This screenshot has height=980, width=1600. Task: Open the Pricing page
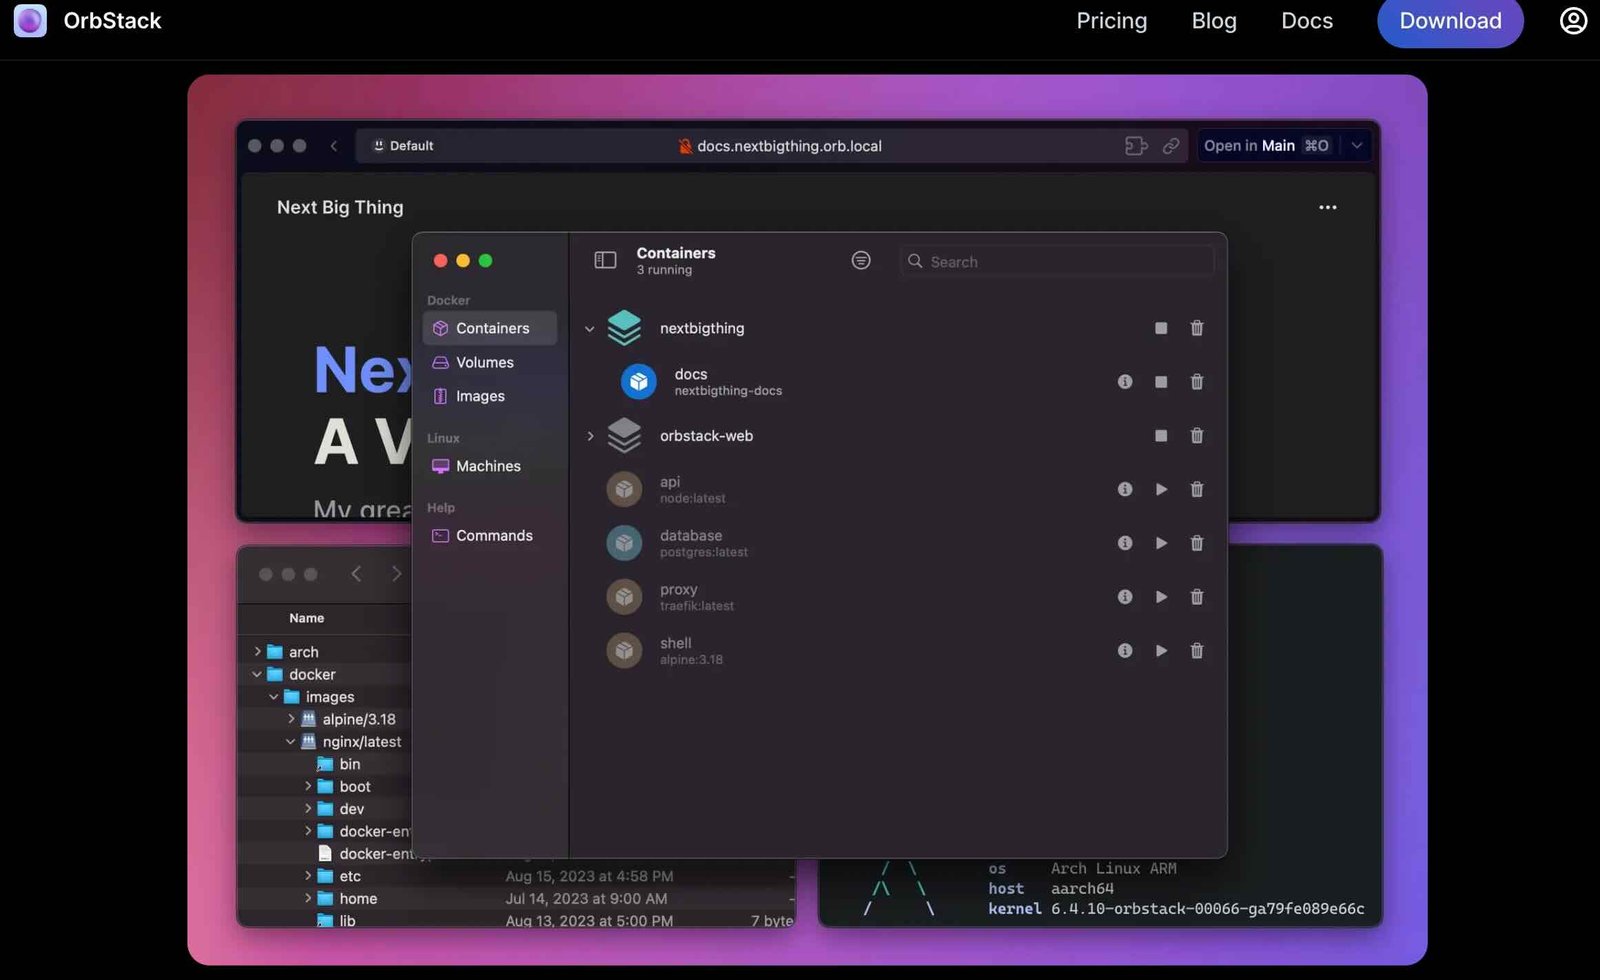[x=1111, y=21]
